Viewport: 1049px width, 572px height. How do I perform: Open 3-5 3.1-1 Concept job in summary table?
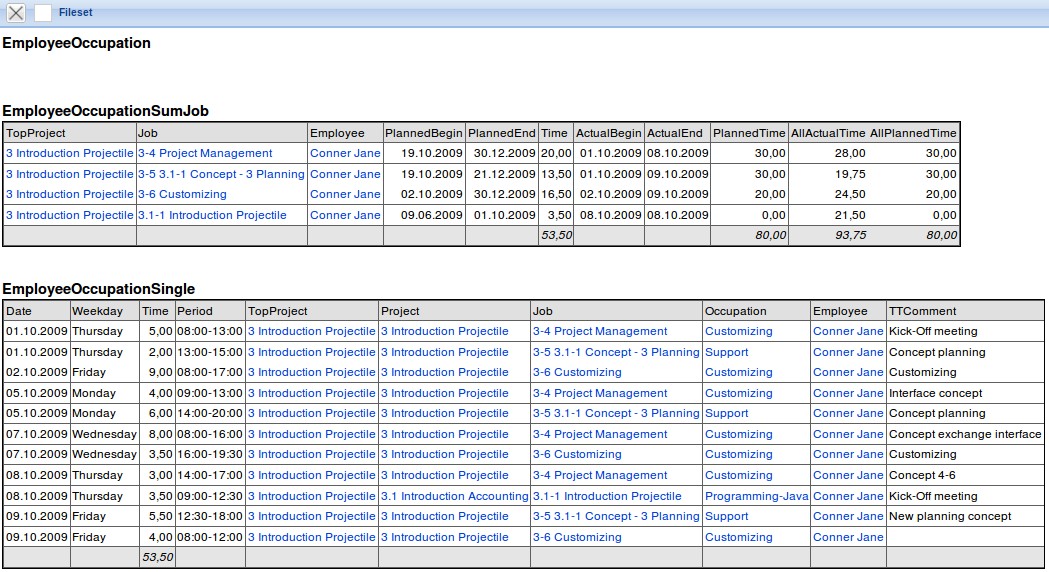pyautogui.click(x=220, y=174)
